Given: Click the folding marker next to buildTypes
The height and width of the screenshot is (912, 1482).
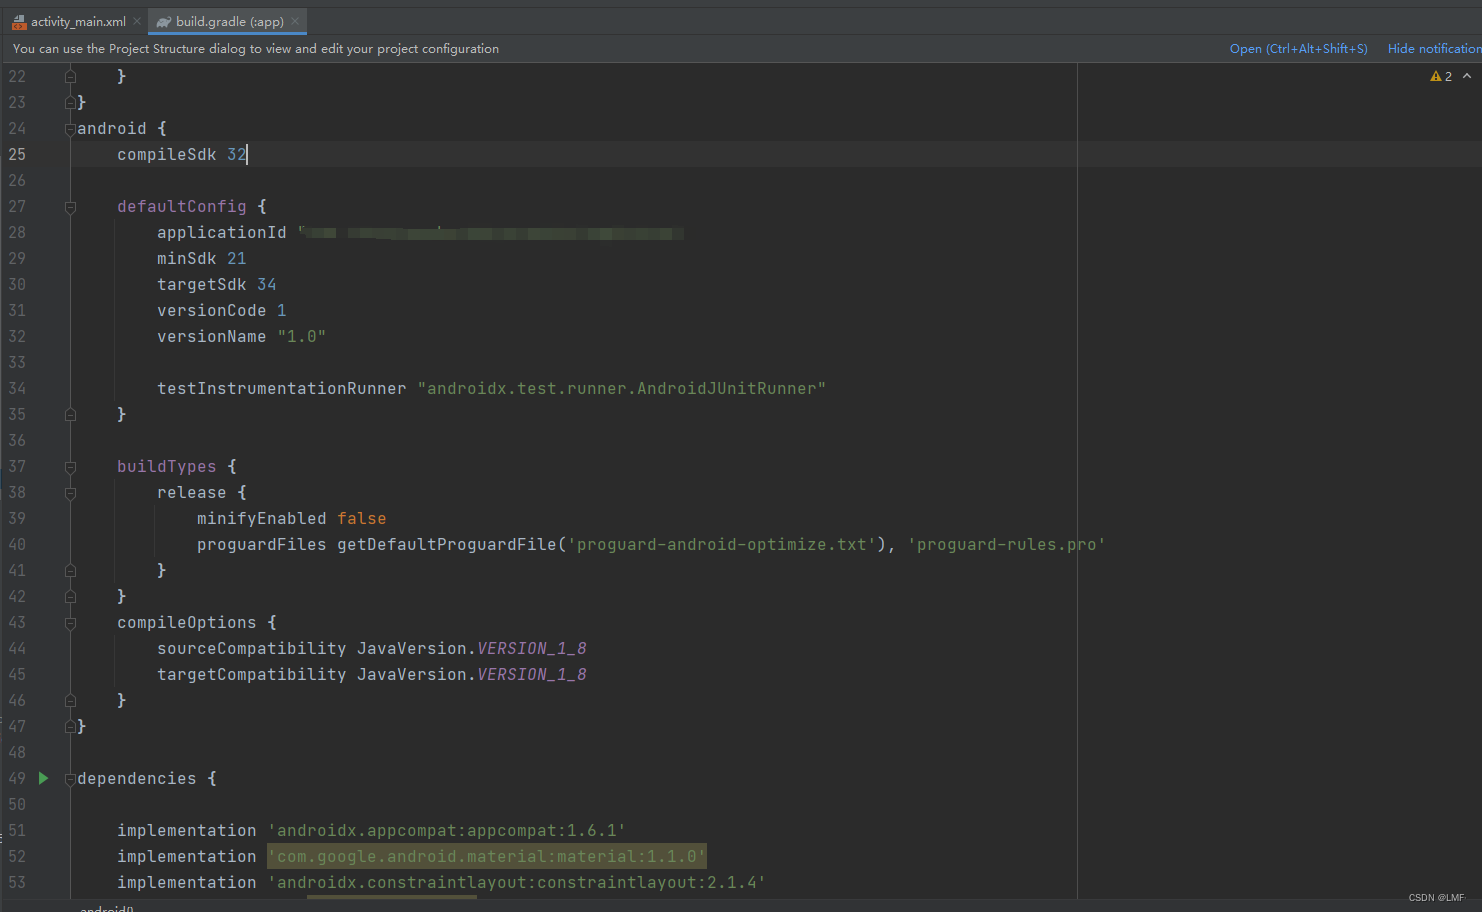Looking at the screenshot, I should [x=69, y=466].
